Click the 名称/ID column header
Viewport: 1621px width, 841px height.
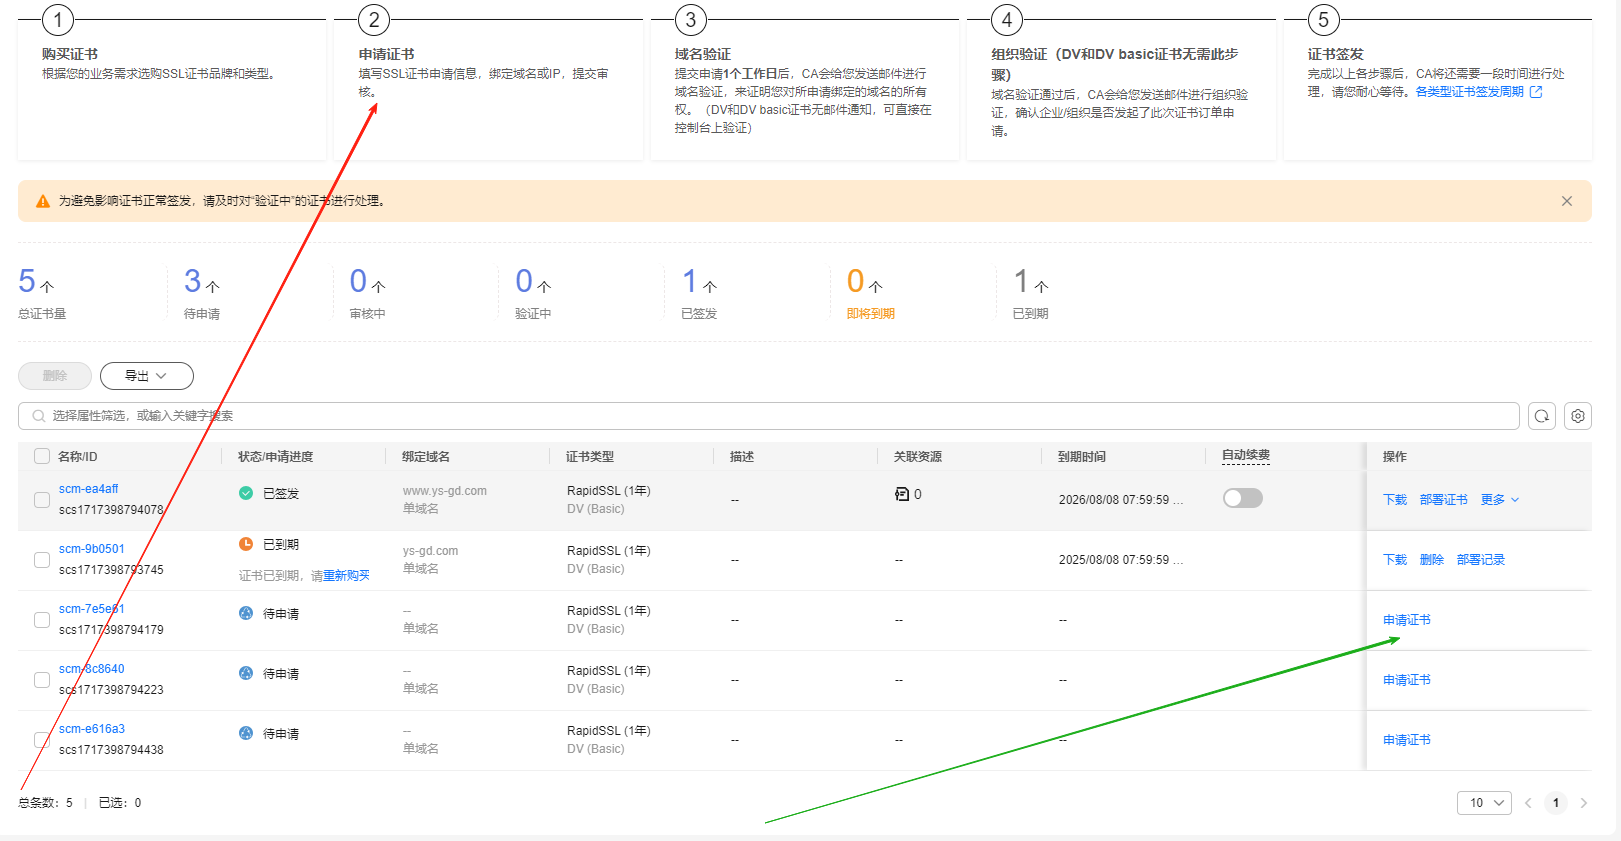78,457
